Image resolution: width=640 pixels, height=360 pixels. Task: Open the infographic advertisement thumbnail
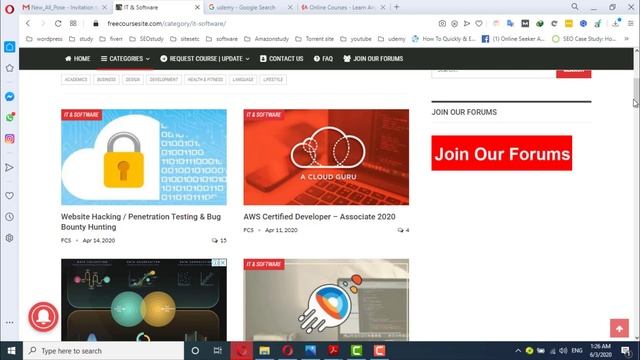(x=144, y=300)
